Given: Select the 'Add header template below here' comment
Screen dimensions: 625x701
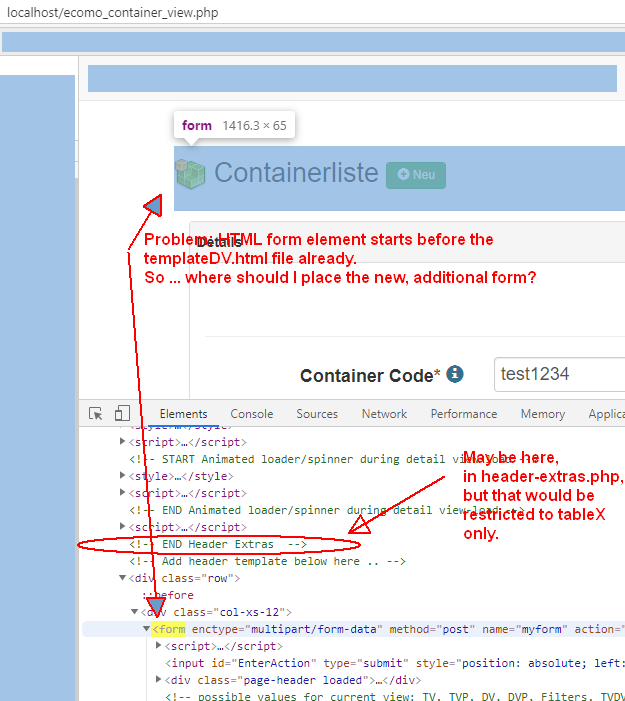Looking at the screenshot, I should pos(267,561).
